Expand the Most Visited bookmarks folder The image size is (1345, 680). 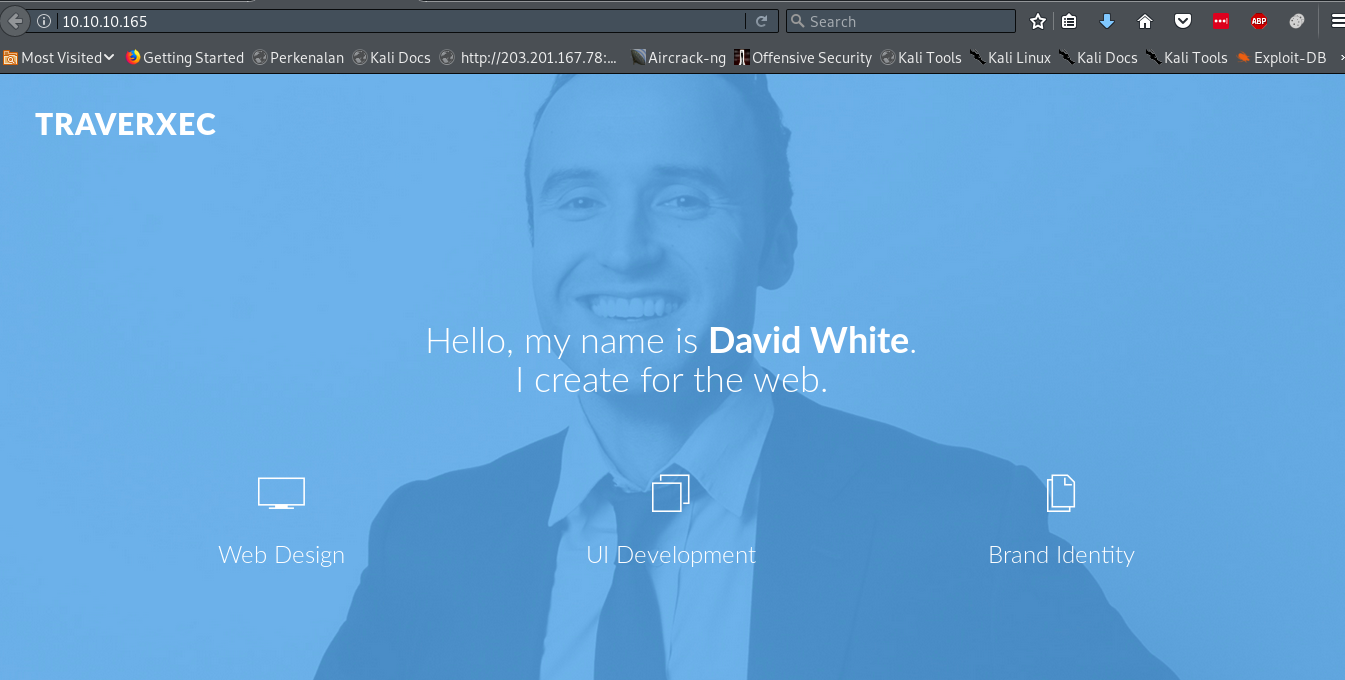point(59,58)
